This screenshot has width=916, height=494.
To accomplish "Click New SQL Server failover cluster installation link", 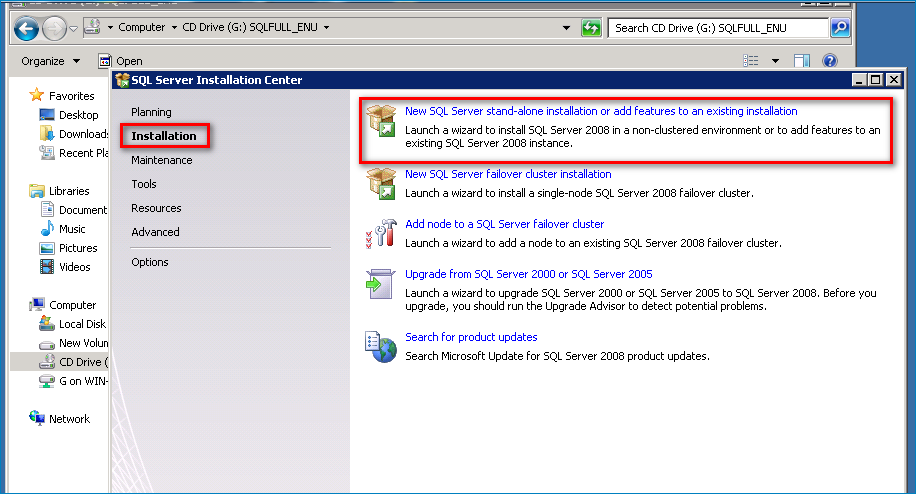I will tap(508, 174).
